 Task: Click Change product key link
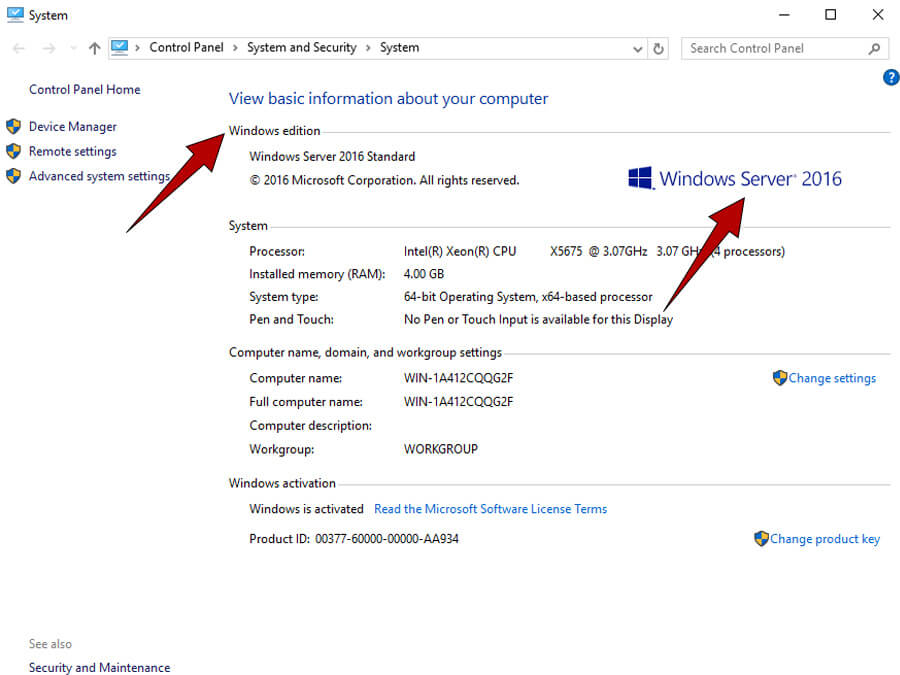pyautogui.click(x=825, y=539)
